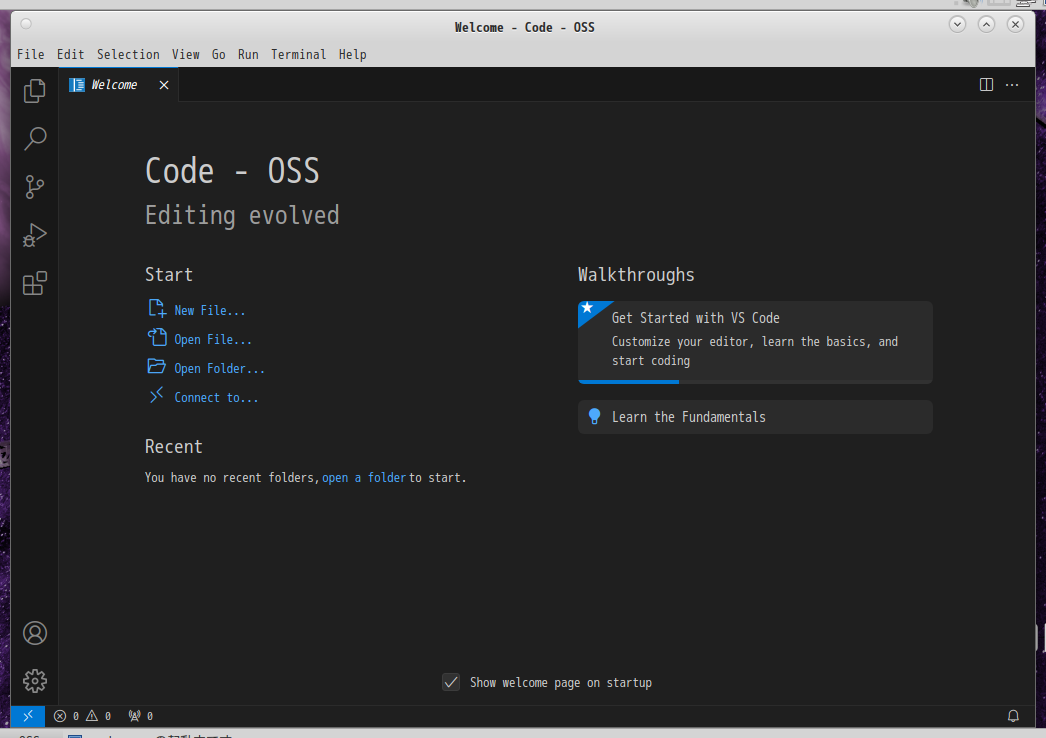Image resolution: width=1046 pixels, height=738 pixels.
Task: Open the Selection menu
Action: 128,55
